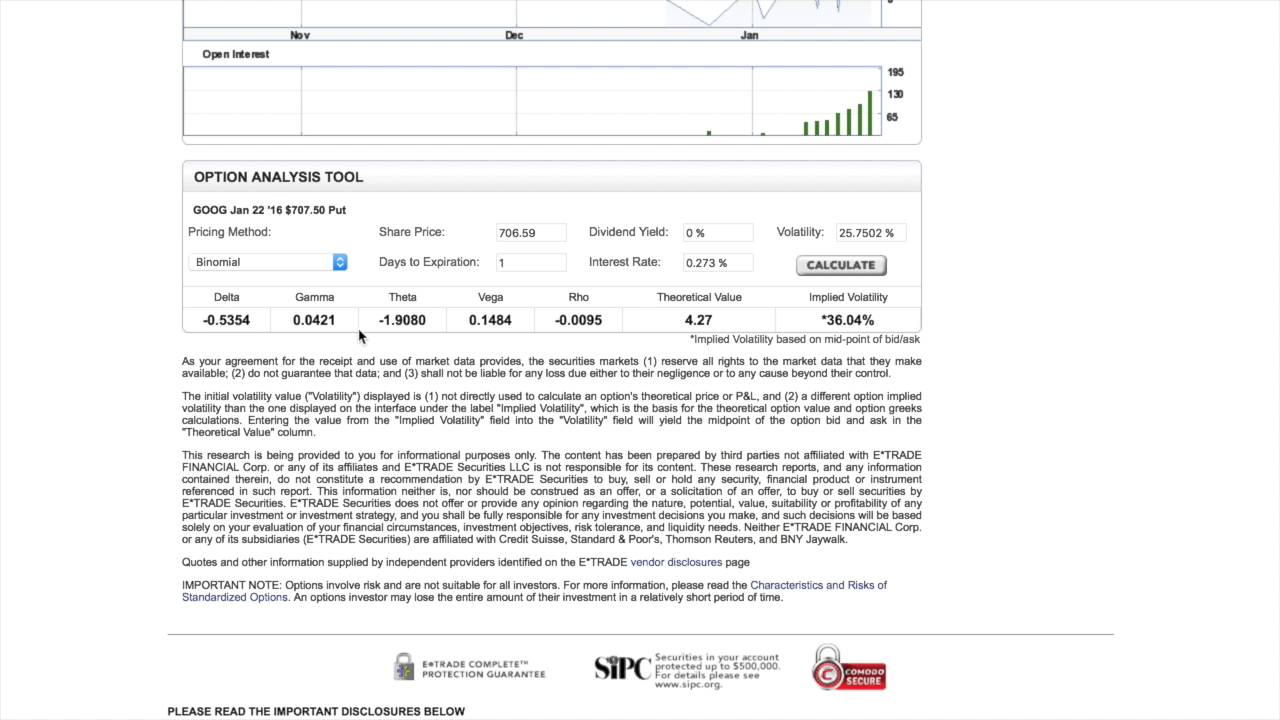Click the Vega column header
The width and height of the screenshot is (1280, 720).
[x=490, y=297]
